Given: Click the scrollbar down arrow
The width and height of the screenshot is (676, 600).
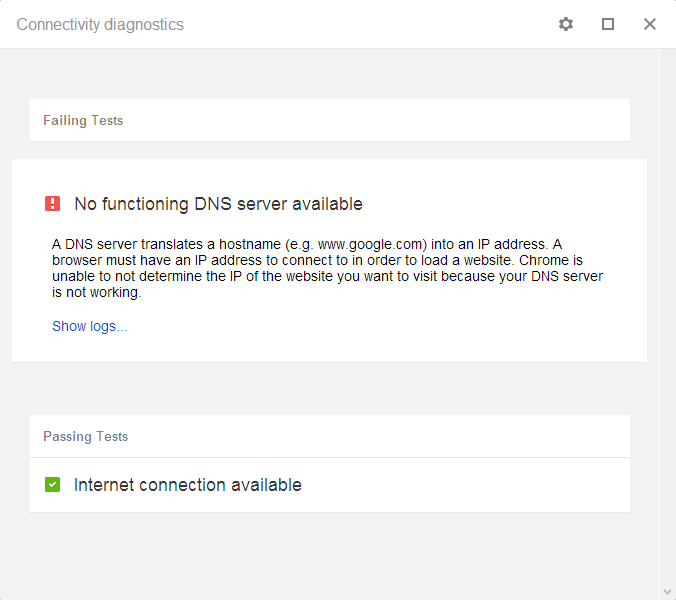Looking at the screenshot, I should tap(667, 592).
